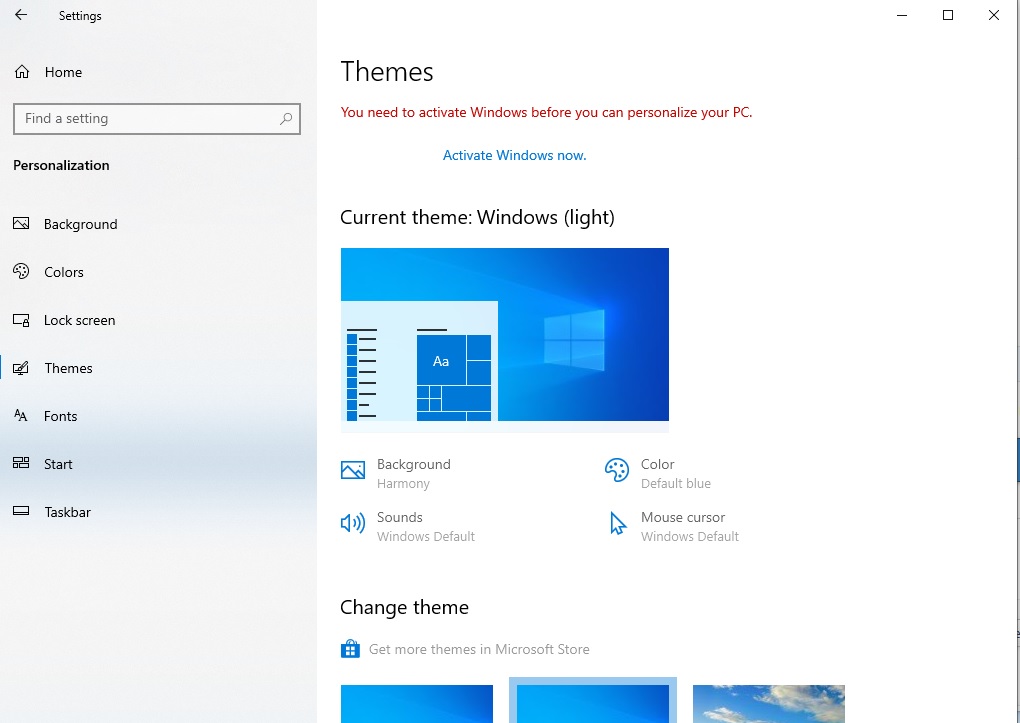This screenshot has width=1020, height=723.
Task: Click the Sounds speaker icon
Action: point(353,523)
